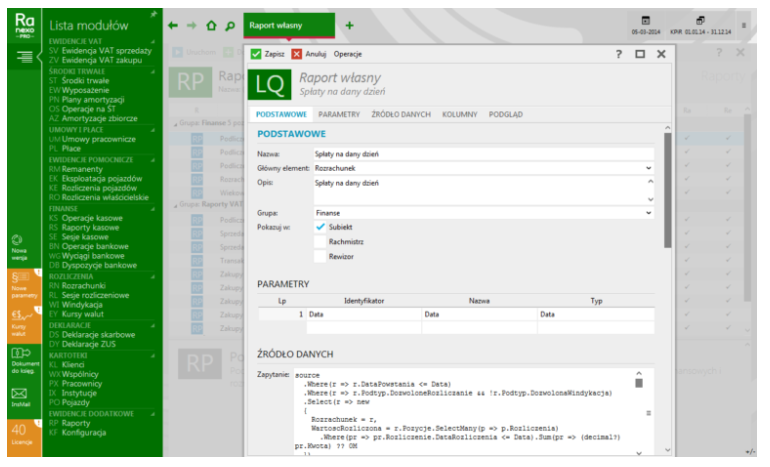Select the Raport własny window tab
The image size is (770, 467).
pyautogui.click(x=289, y=26)
